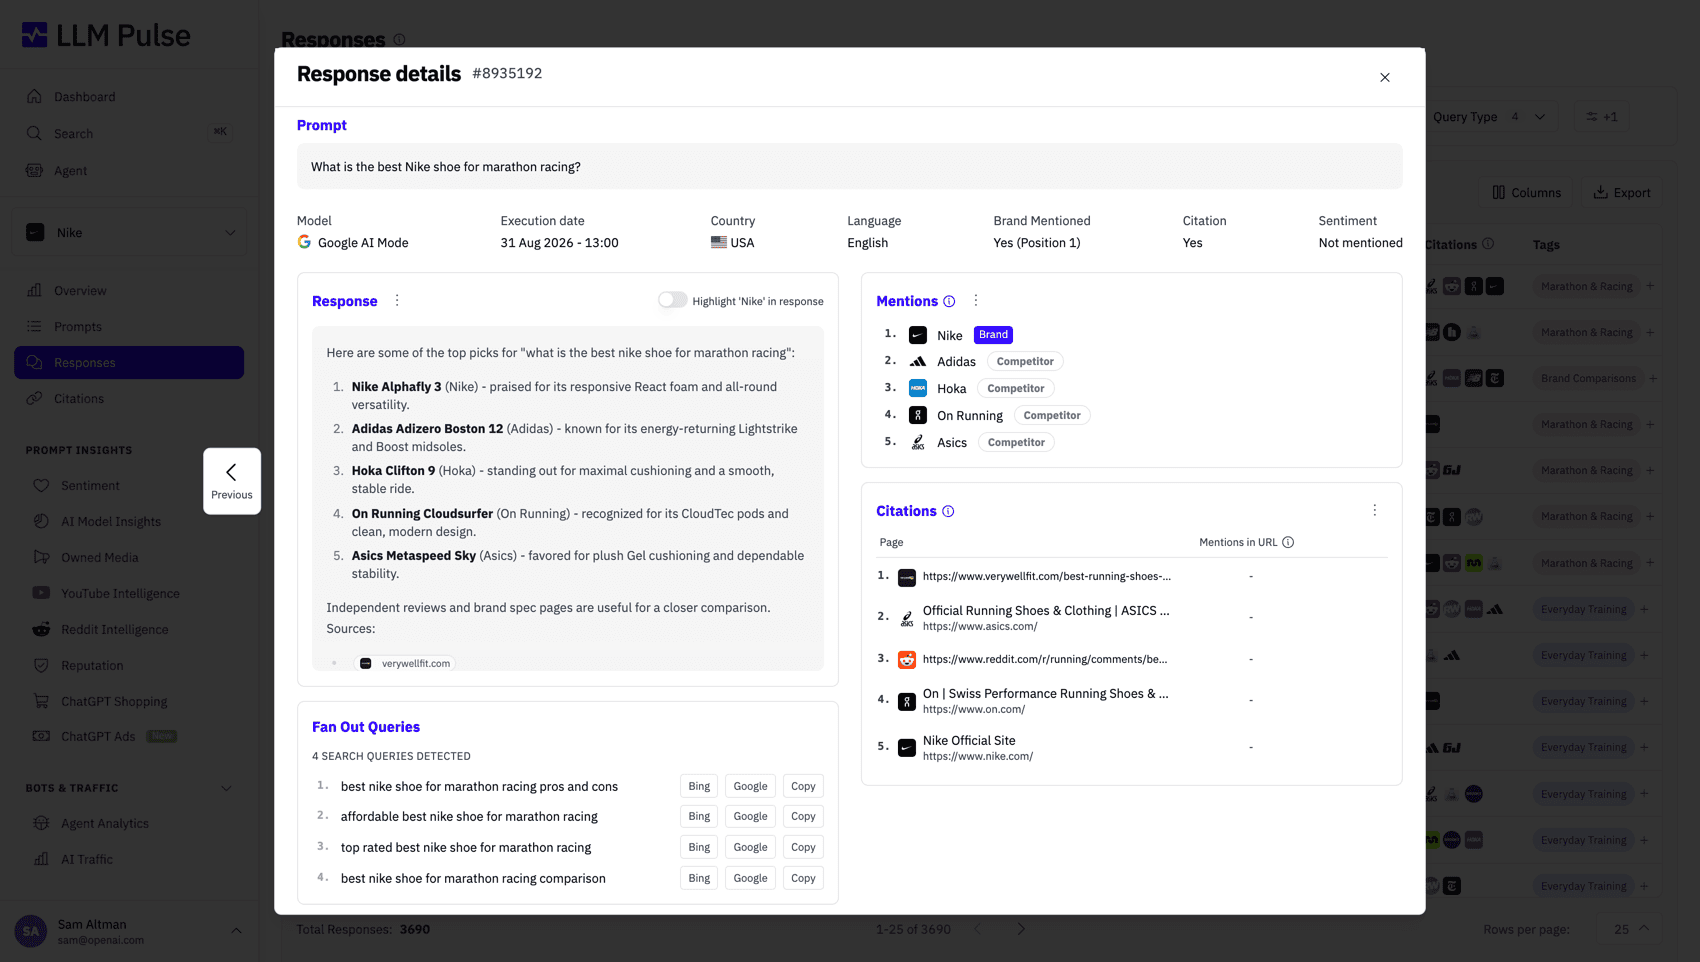Copy the pros and cons query
Screen dimensions: 1700x962
pos(803,786)
